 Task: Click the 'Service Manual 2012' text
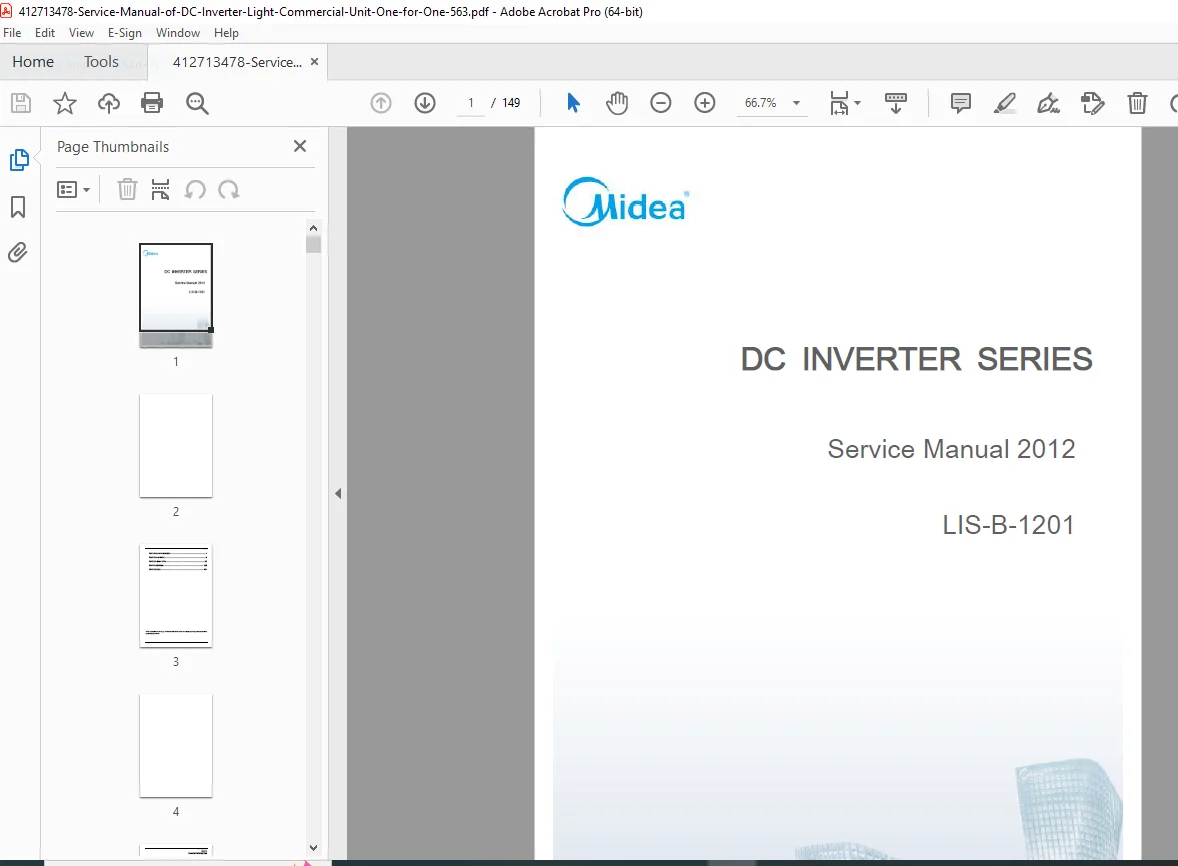tap(951, 449)
